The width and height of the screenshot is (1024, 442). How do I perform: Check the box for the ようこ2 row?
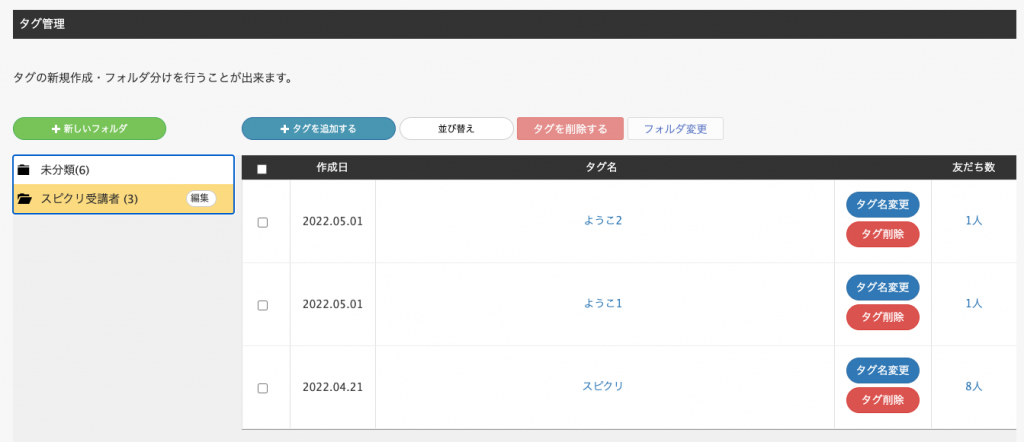click(263, 223)
